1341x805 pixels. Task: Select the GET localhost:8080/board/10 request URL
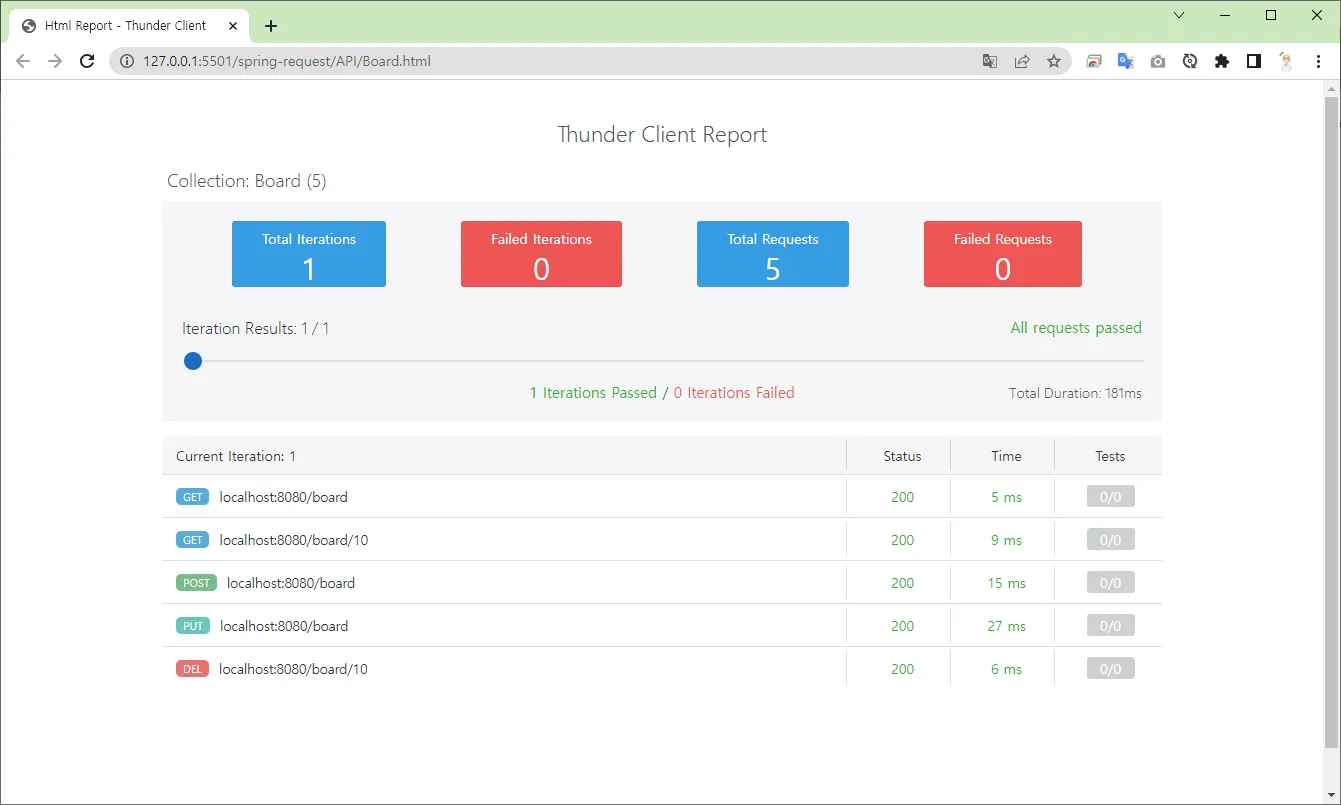pyautogui.click(x=294, y=540)
